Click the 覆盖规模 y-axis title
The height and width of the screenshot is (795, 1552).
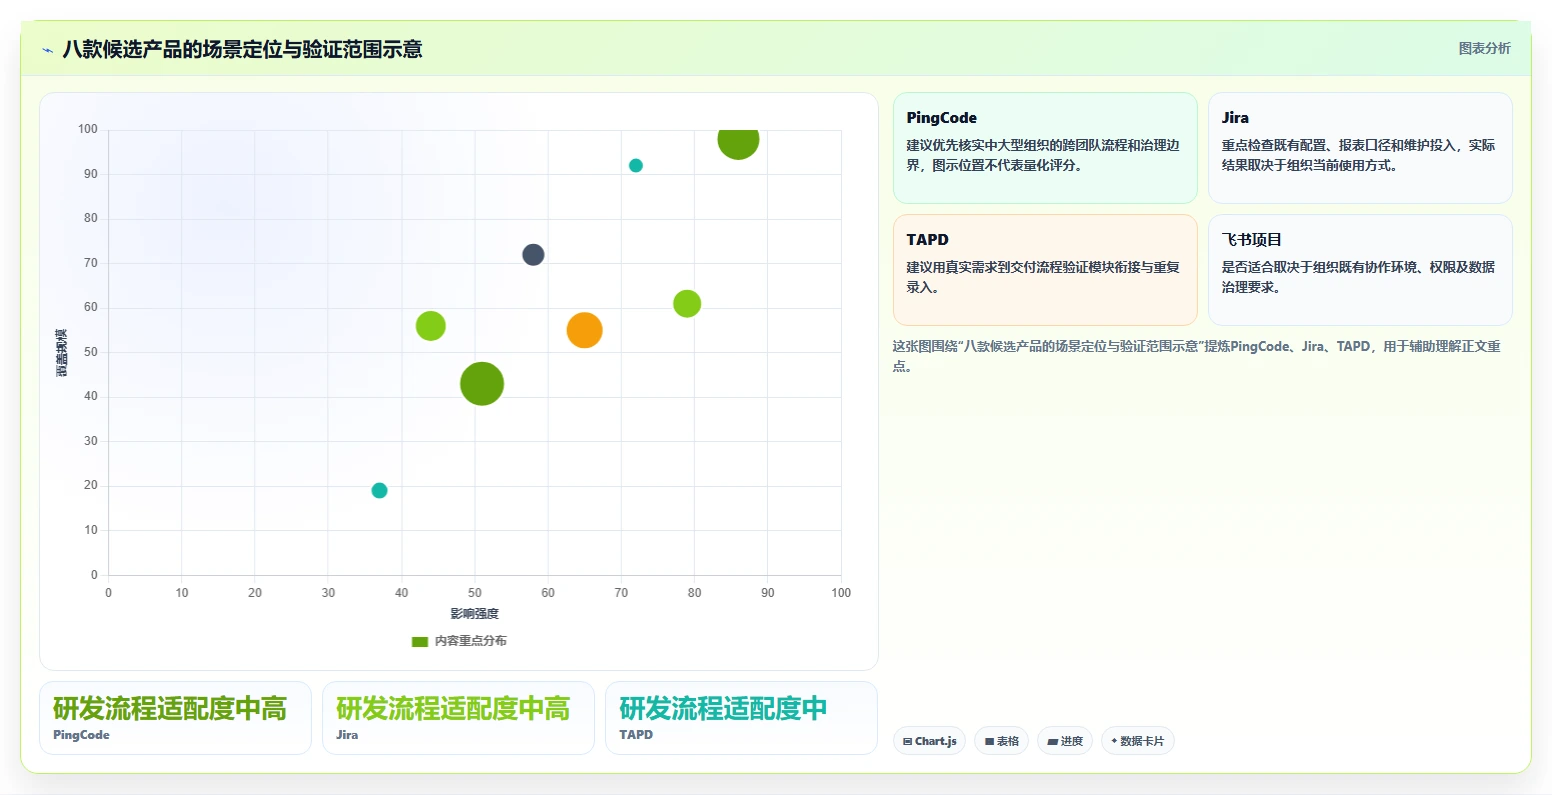[62, 352]
